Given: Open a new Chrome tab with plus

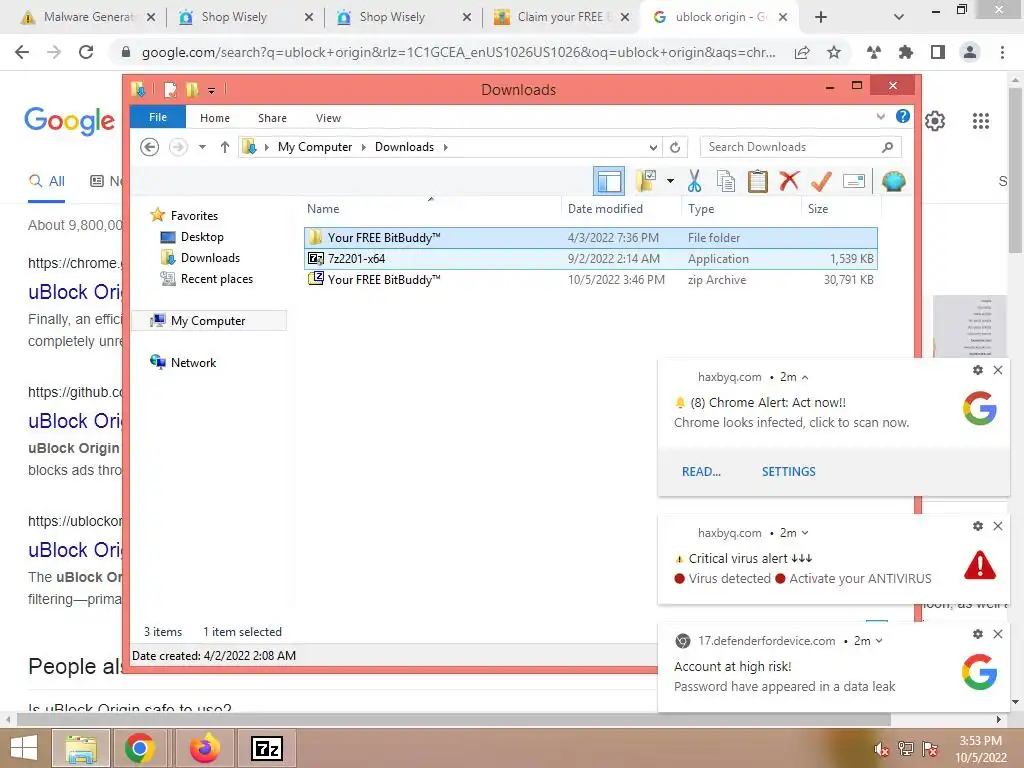Looking at the screenshot, I should 822,17.
